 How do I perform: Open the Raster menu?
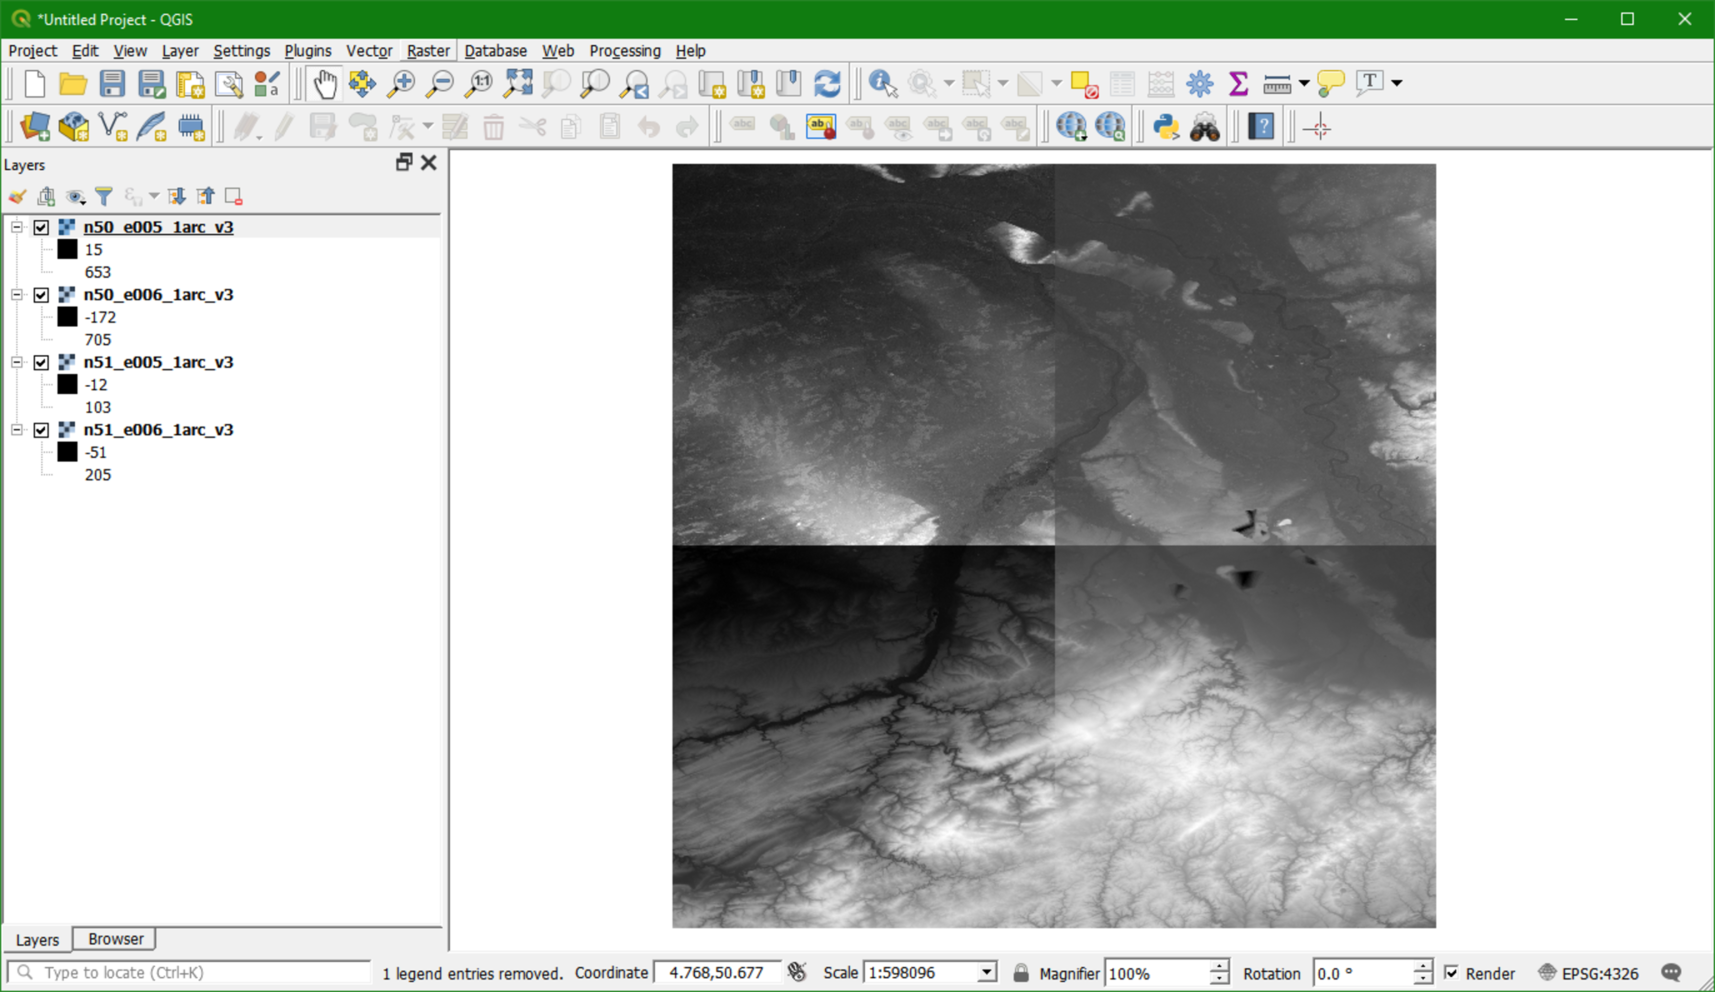427,51
